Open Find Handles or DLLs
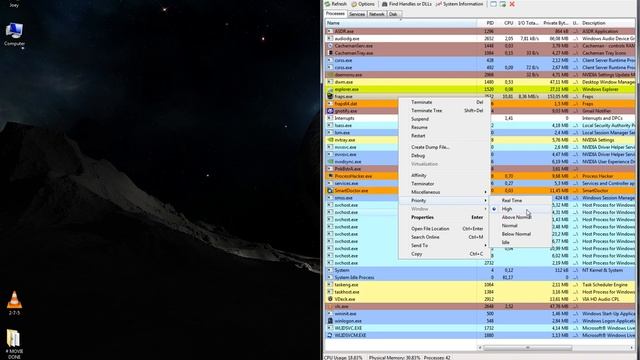The height and width of the screenshot is (360, 640). (407, 4)
